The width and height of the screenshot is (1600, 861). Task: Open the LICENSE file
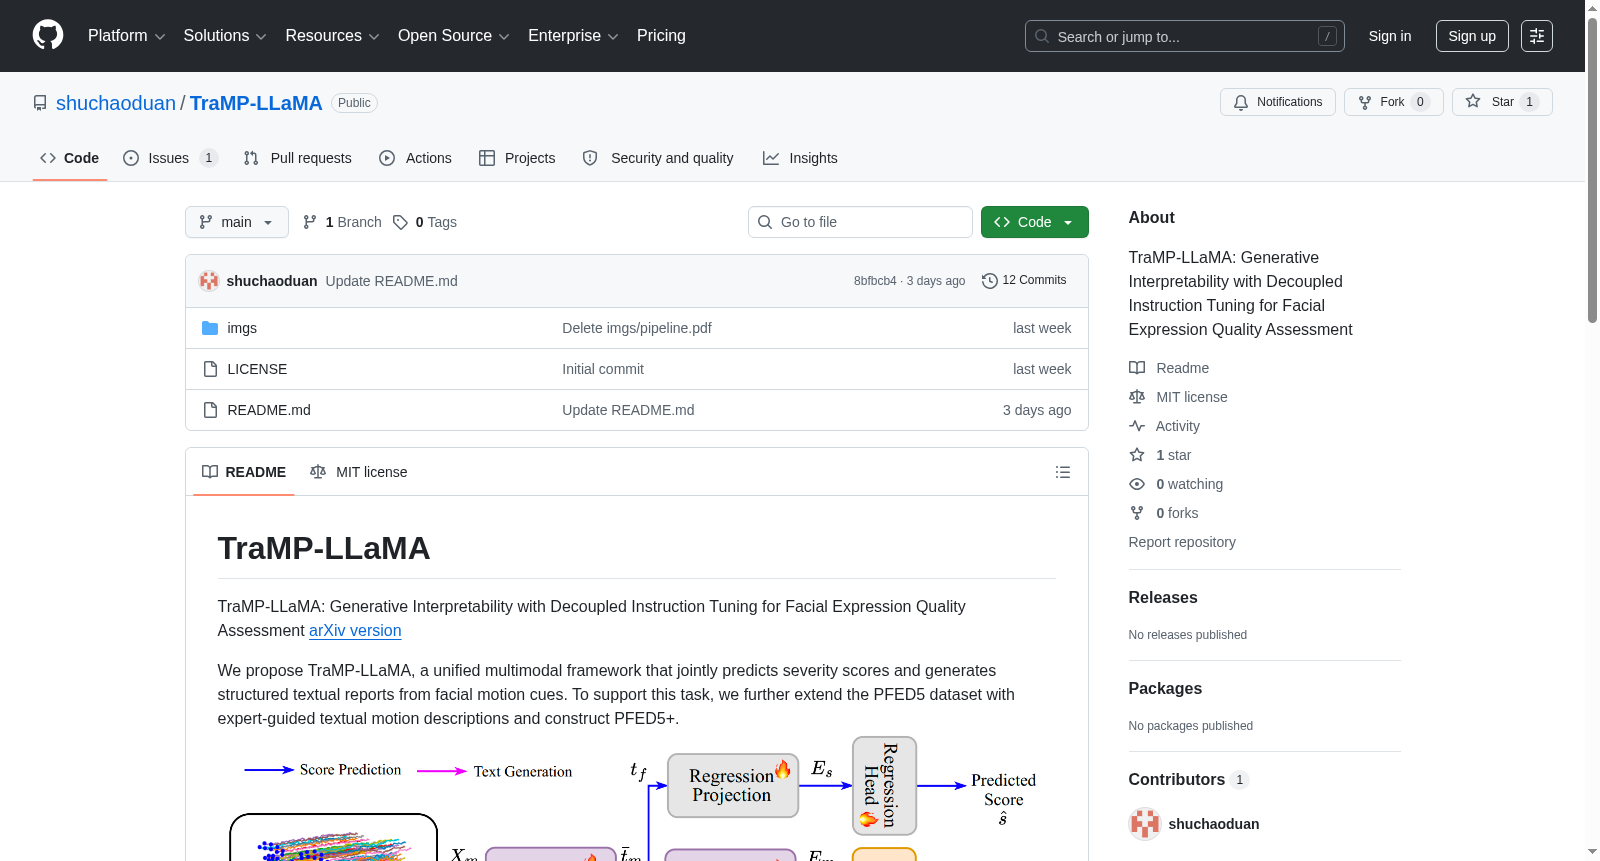[257, 369]
